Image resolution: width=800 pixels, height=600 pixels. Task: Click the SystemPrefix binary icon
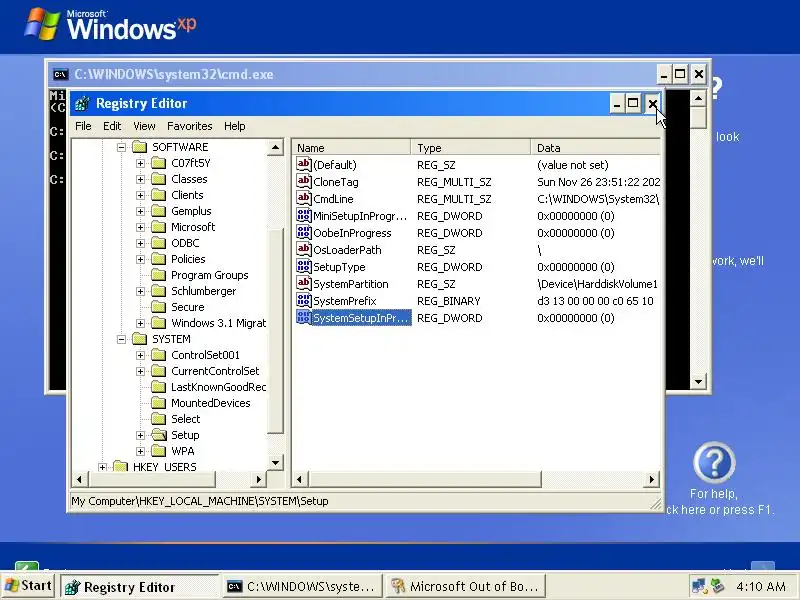pyautogui.click(x=304, y=300)
